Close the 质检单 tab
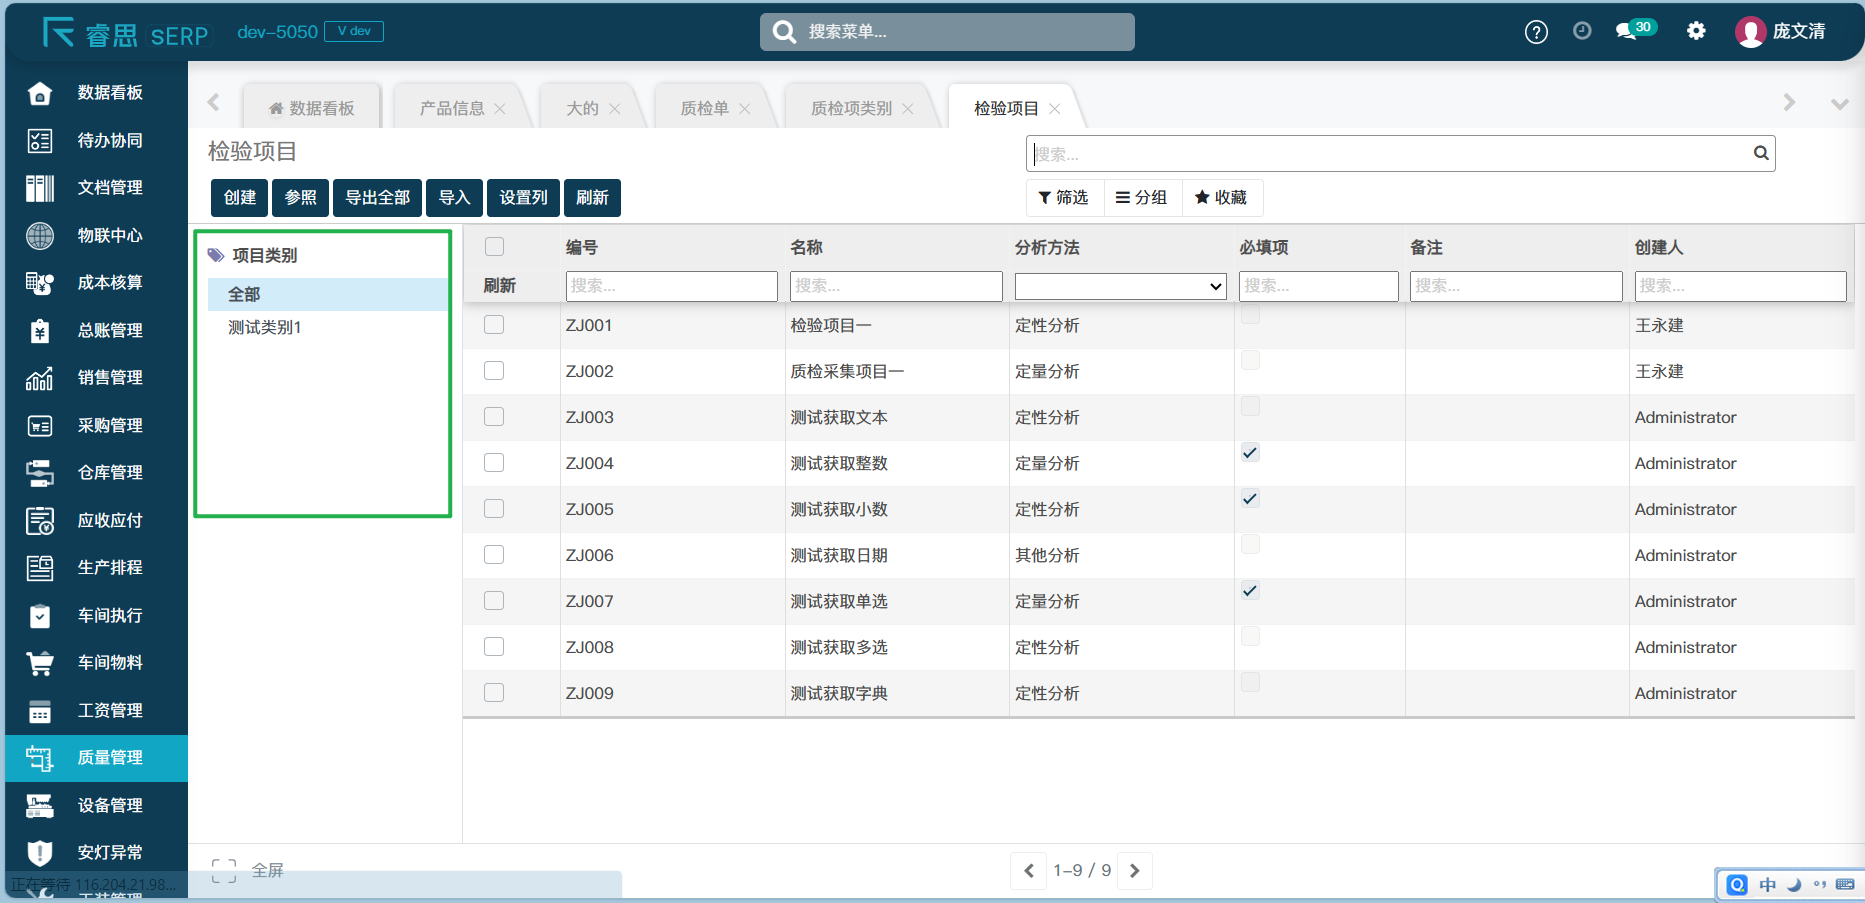Image resolution: width=1865 pixels, height=903 pixels. (745, 109)
